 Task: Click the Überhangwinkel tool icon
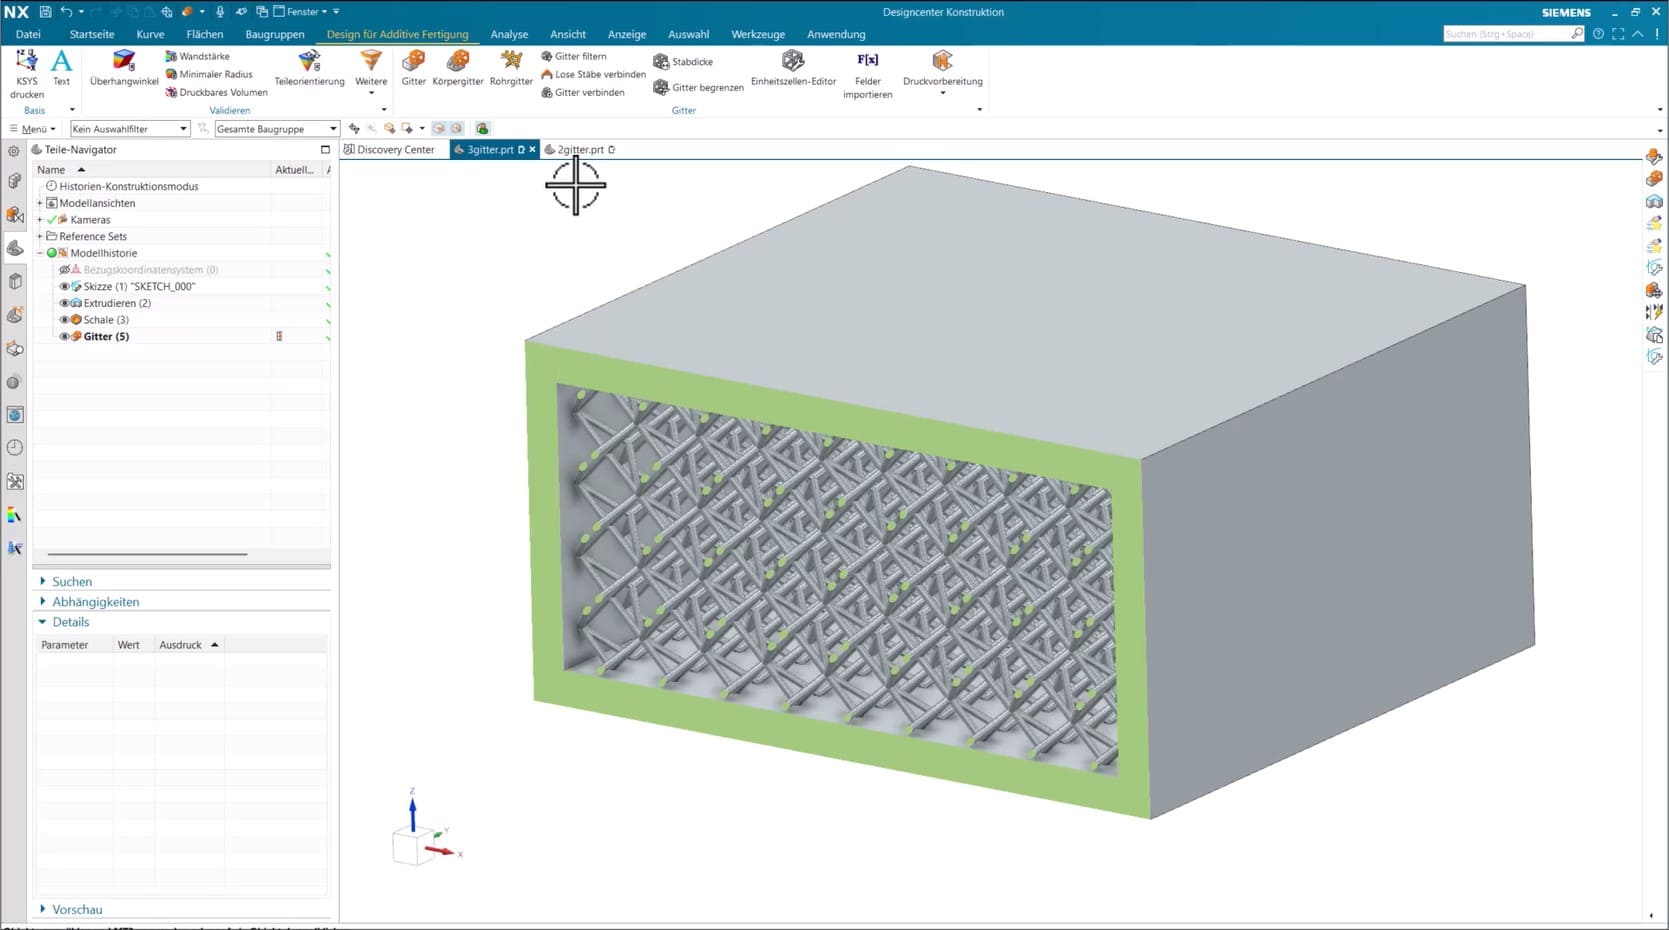click(124, 62)
